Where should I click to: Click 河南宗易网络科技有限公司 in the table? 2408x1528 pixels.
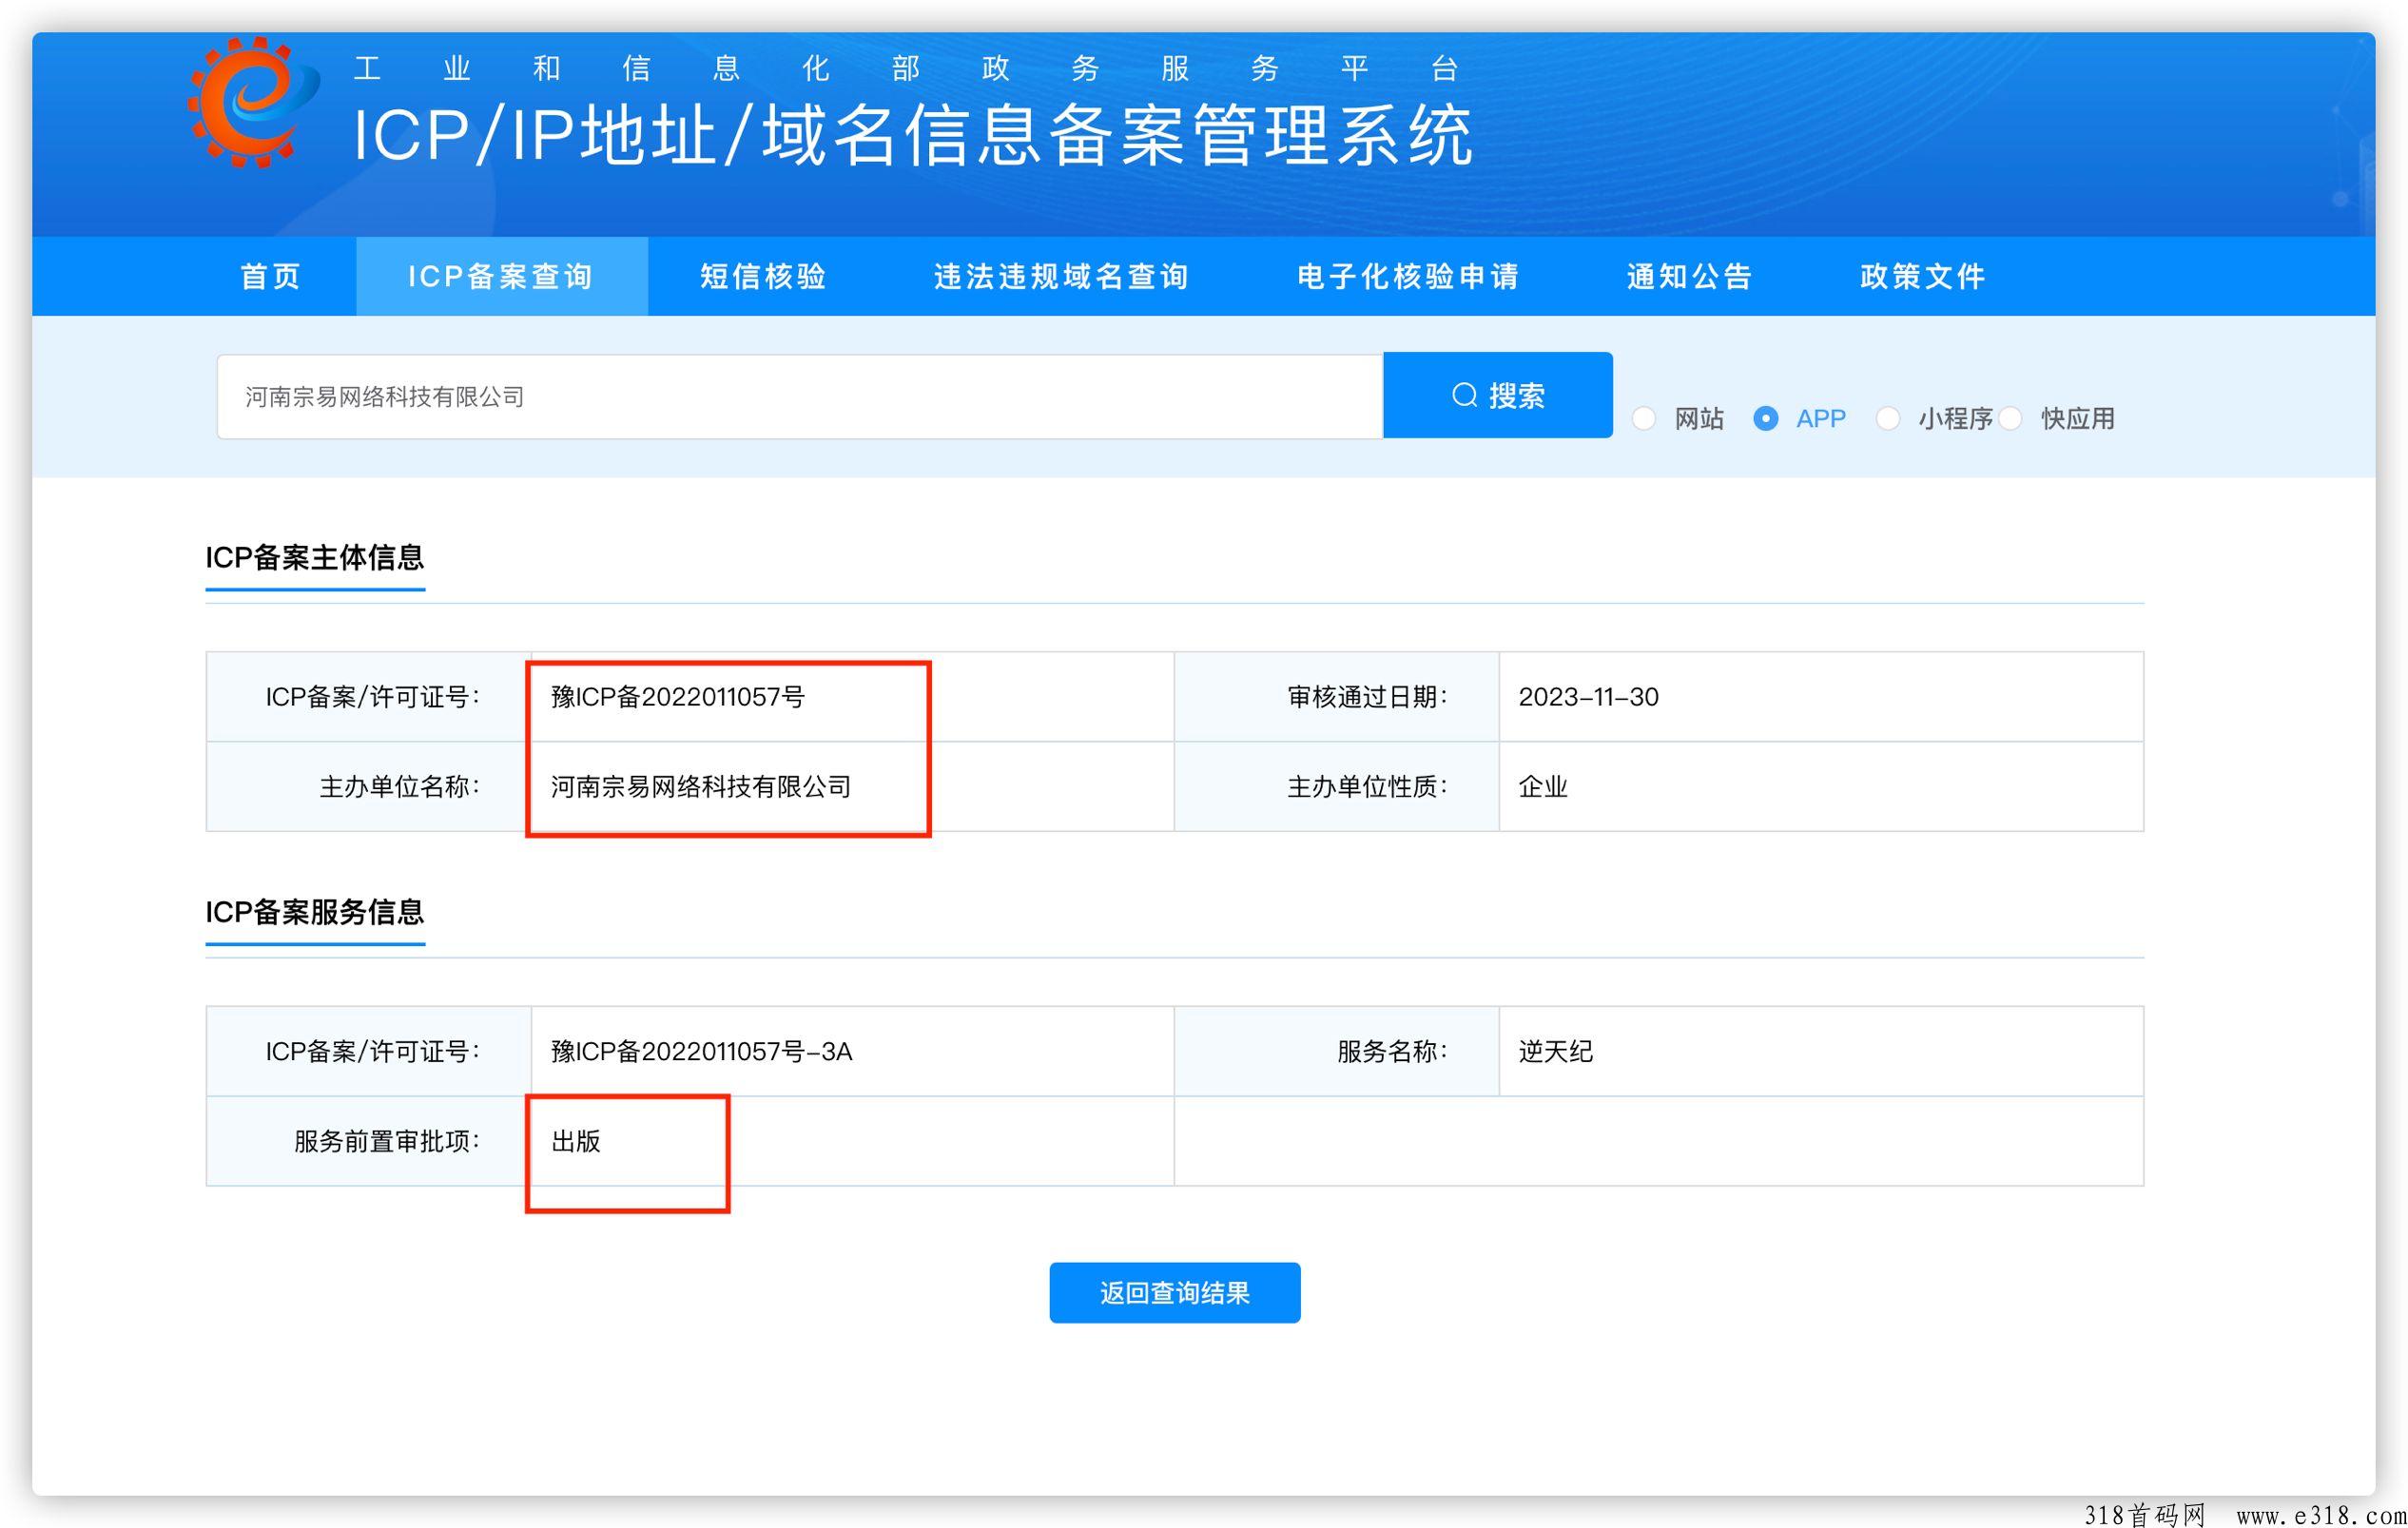tap(701, 787)
